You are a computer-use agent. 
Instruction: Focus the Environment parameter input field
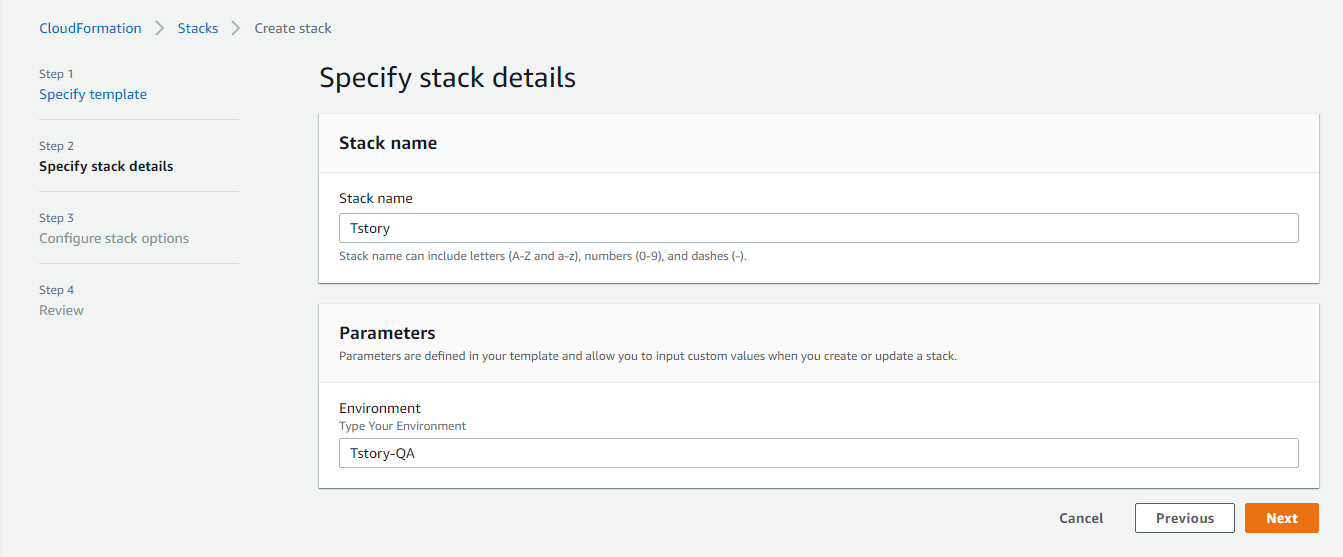tap(818, 453)
